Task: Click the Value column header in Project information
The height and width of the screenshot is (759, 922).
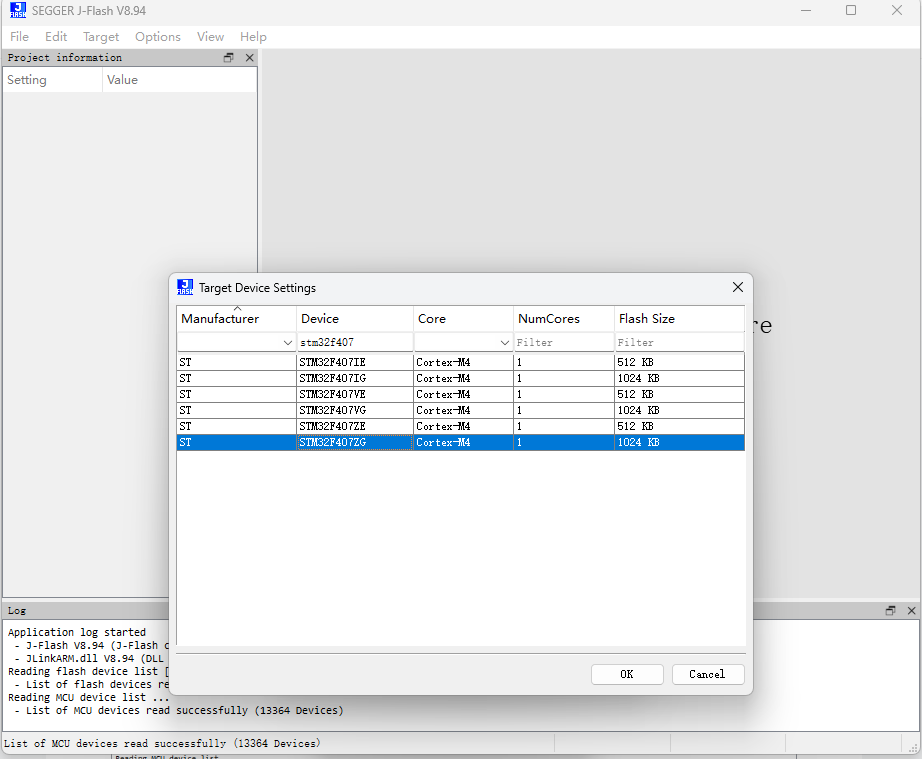Action: tap(179, 80)
